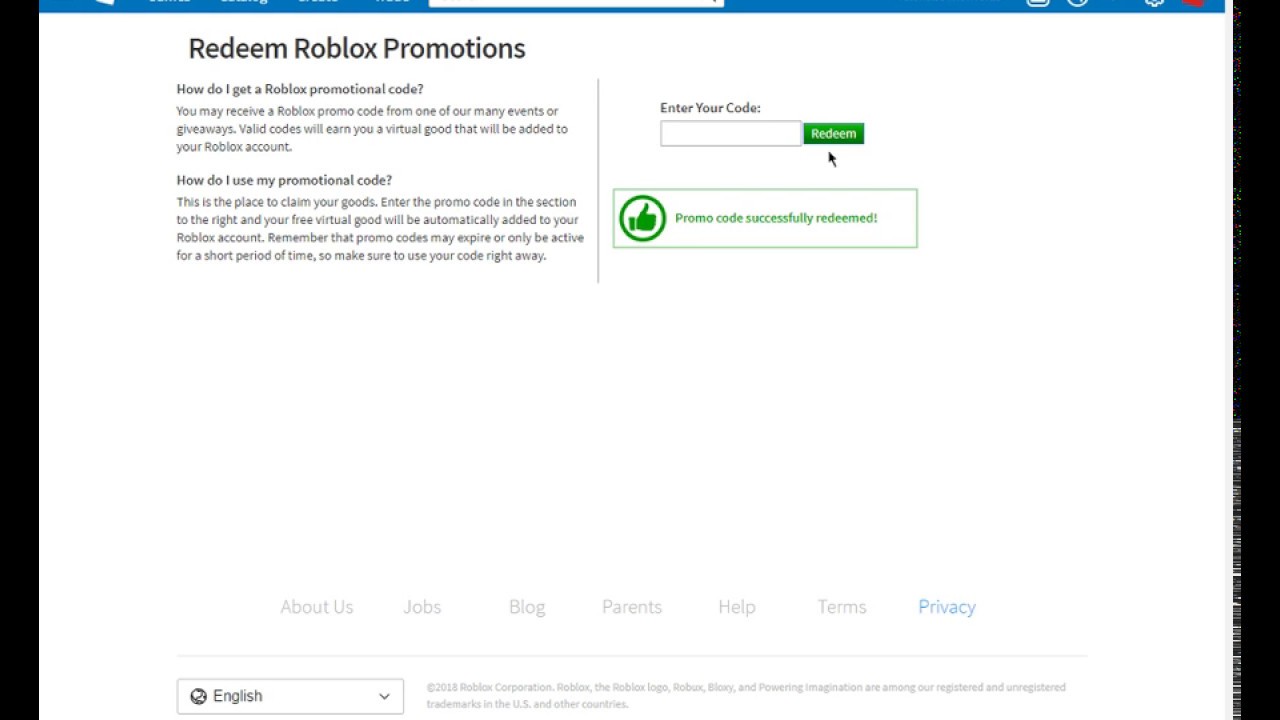This screenshot has height=720, width=1280.
Task: Click the language selector chevron arrow
Action: [x=384, y=696]
